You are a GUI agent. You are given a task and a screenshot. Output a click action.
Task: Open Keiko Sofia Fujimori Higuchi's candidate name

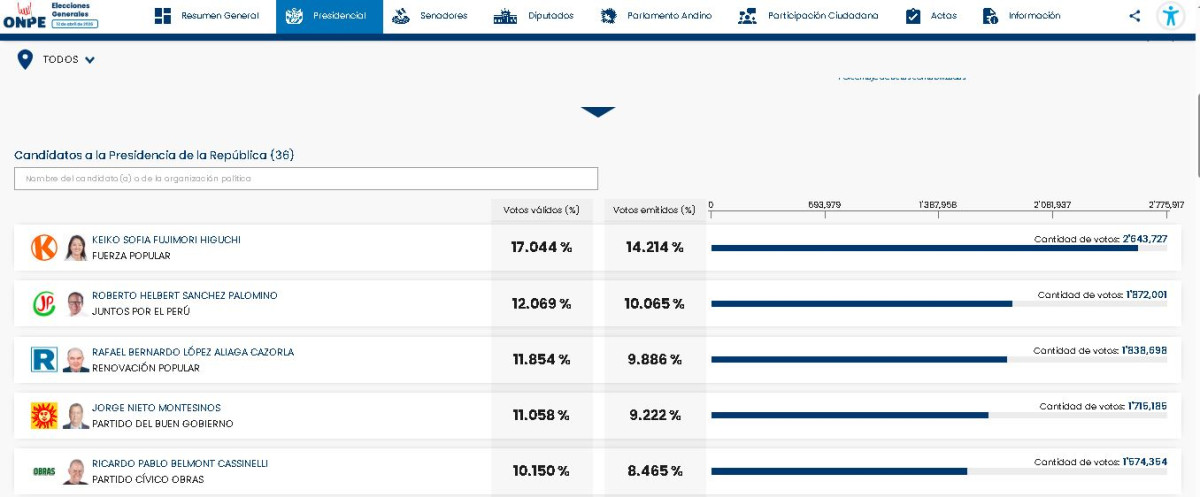coord(166,240)
